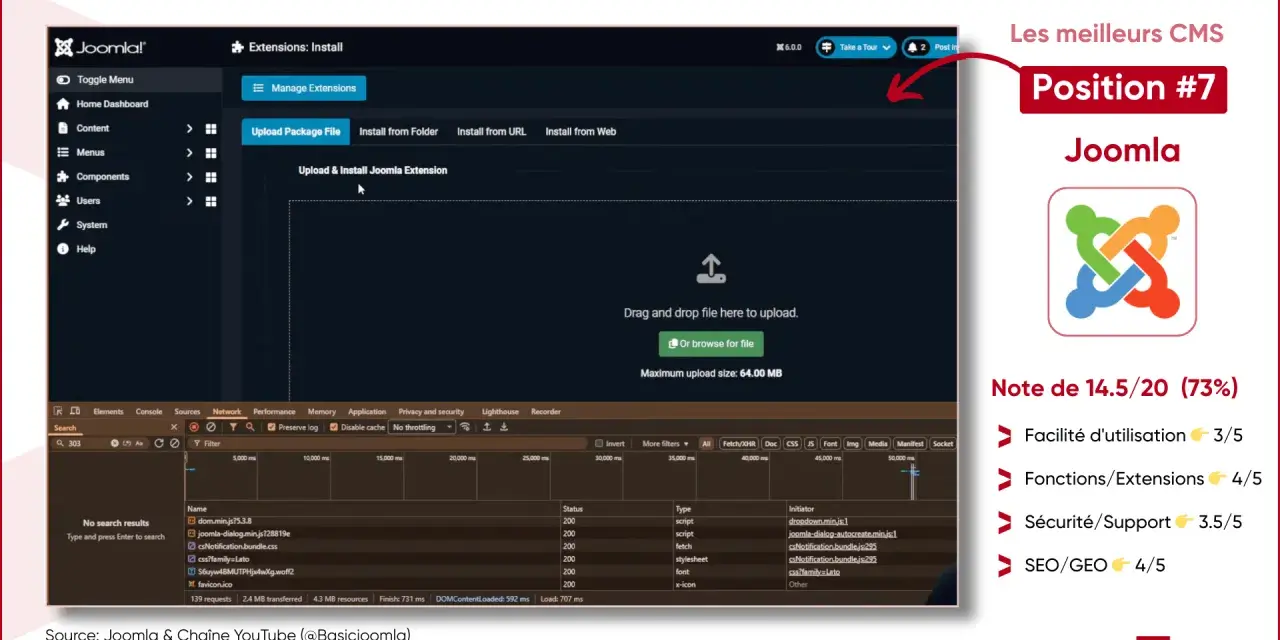Open the joomla-dialog-autocreate.min.js:1 initiator link
This screenshot has width=1280, height=640.
tap(842, 534)
